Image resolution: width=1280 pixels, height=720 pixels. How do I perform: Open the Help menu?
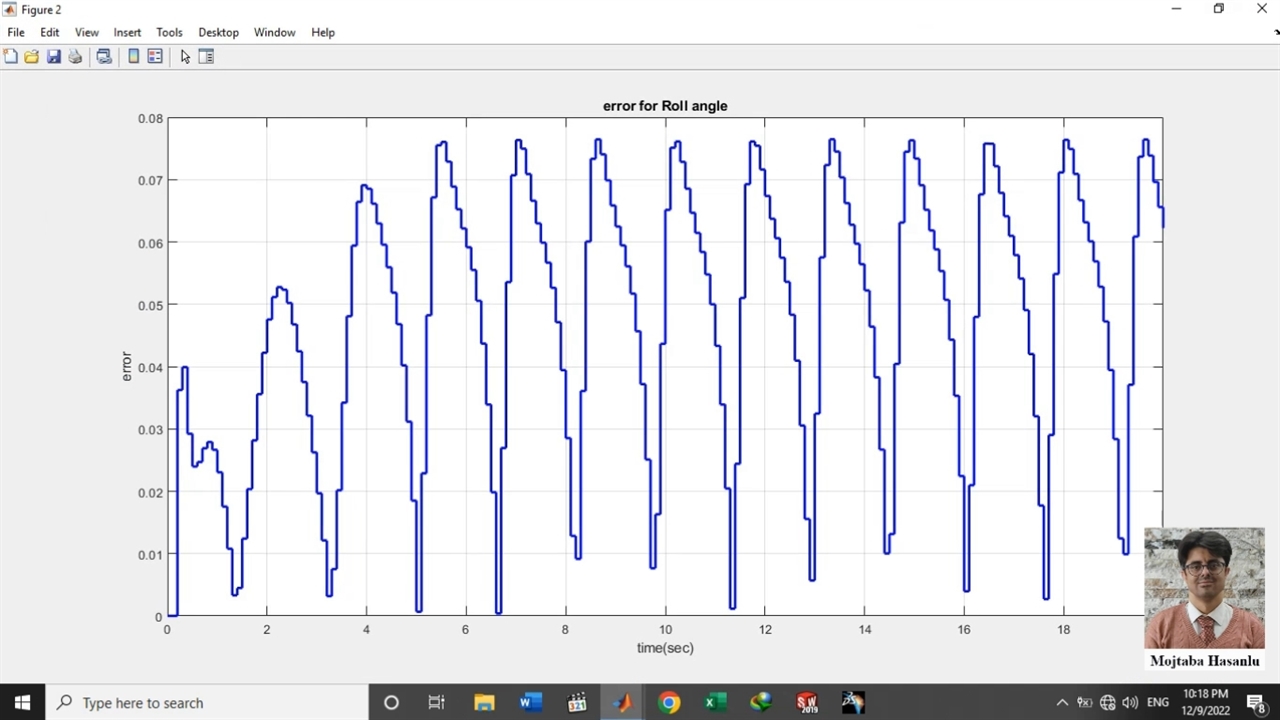tap(322, 32)
